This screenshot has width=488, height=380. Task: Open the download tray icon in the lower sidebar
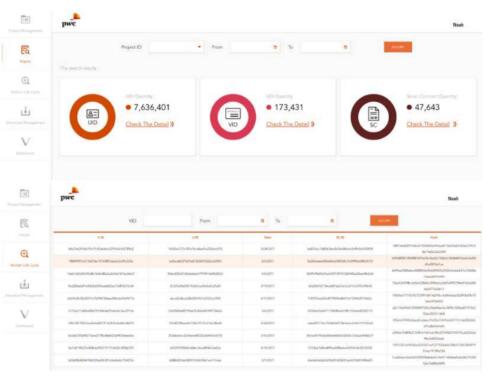click(x=24, y=284)
